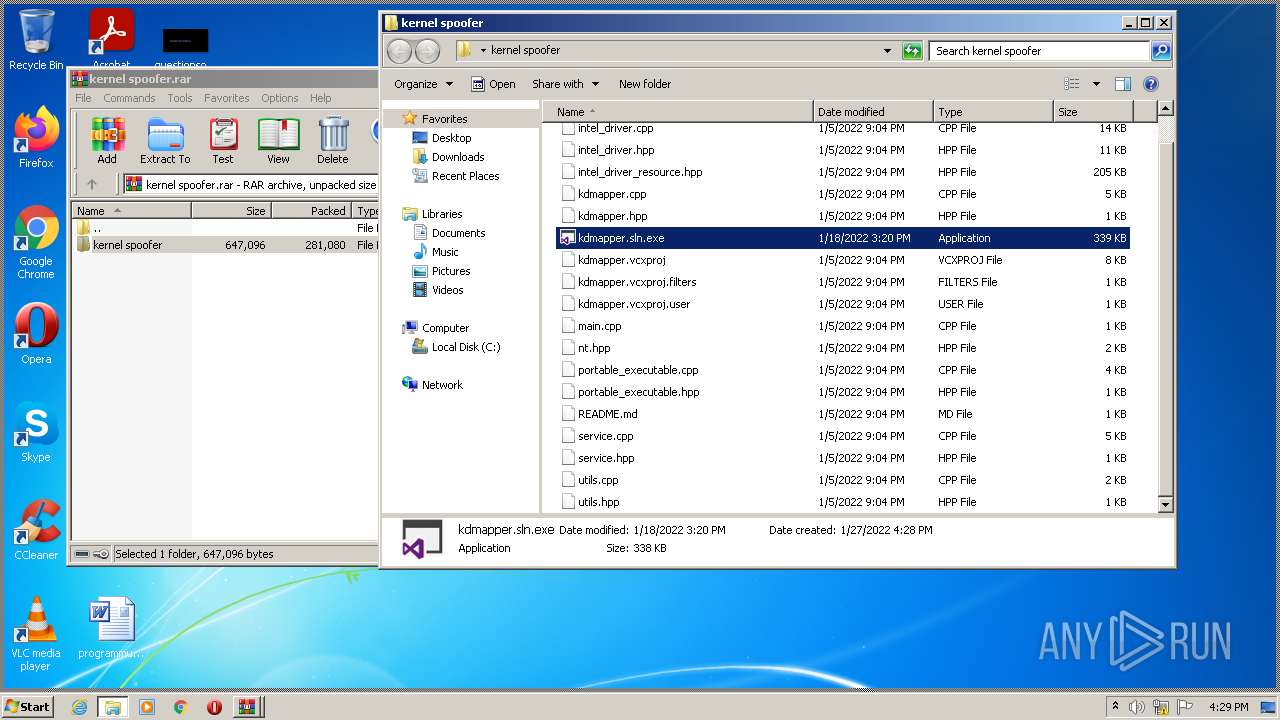Image resolution: width=1280 pixels, height=720 pixels.
Task: Select the kdmapper.sln.exe file
Action: [x=845, y=238]
